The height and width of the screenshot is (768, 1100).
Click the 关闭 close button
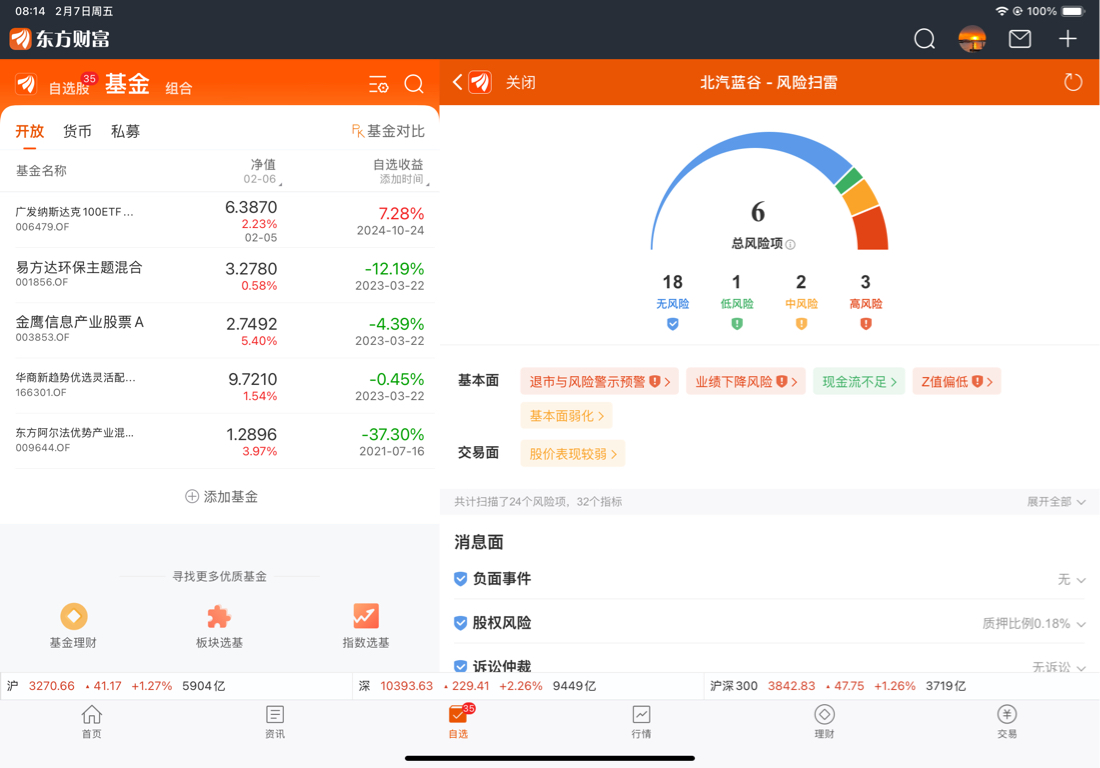coord(521,83)
